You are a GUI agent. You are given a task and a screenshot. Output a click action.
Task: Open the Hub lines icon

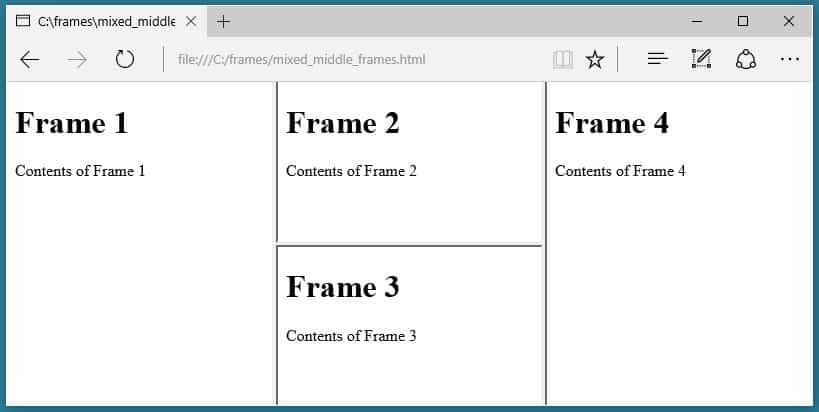click(x=657, y=60)
